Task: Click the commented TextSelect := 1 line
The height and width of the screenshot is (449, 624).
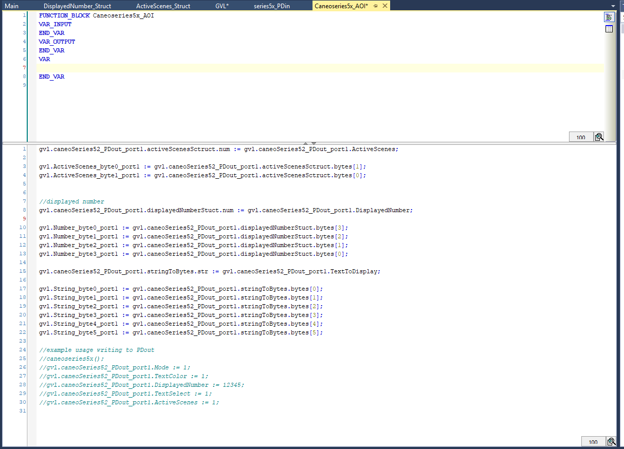Action: pos(125,394)
